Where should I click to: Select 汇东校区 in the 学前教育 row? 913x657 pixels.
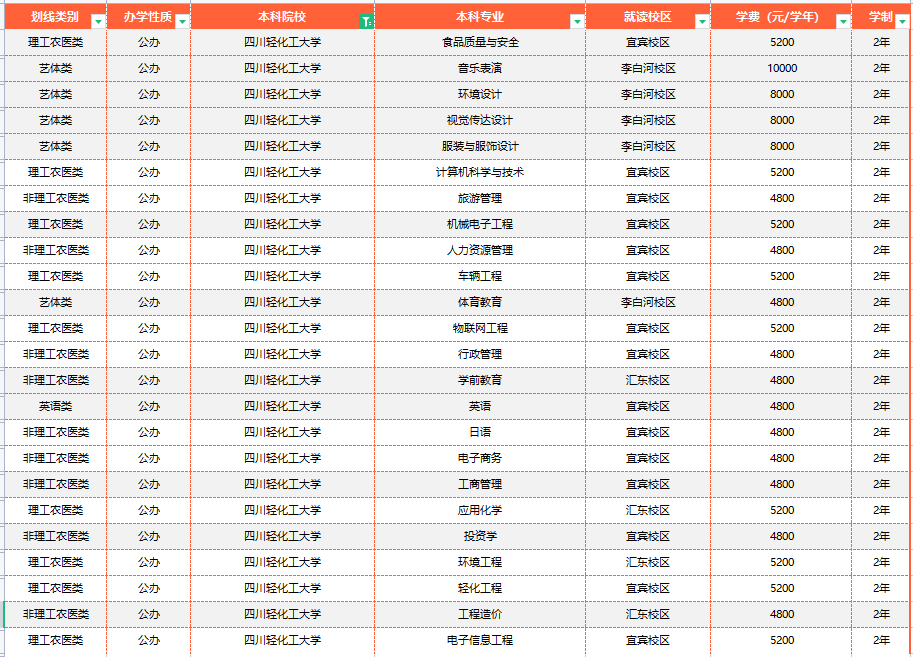(x=648, y=380)
